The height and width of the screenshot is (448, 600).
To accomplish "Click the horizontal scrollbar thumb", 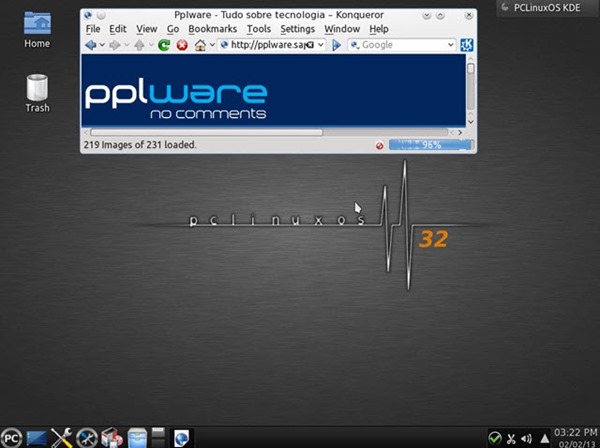I will click(x=207, y=132).
